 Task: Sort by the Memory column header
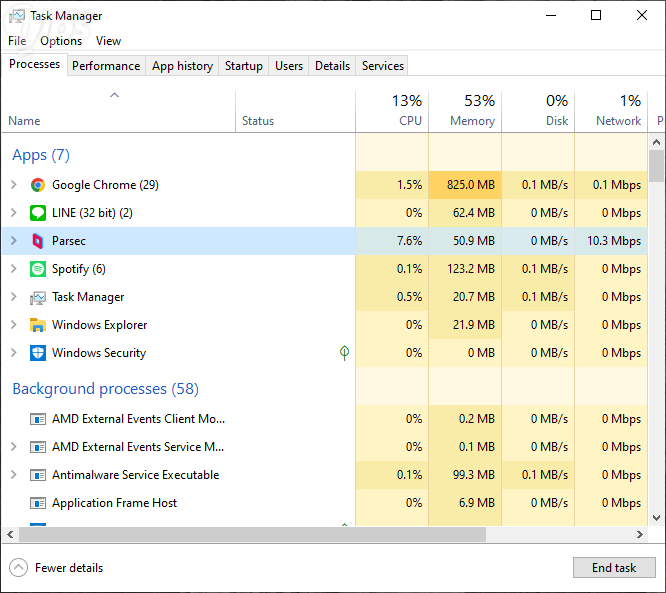pyautogui.click(x=465, y=111)
